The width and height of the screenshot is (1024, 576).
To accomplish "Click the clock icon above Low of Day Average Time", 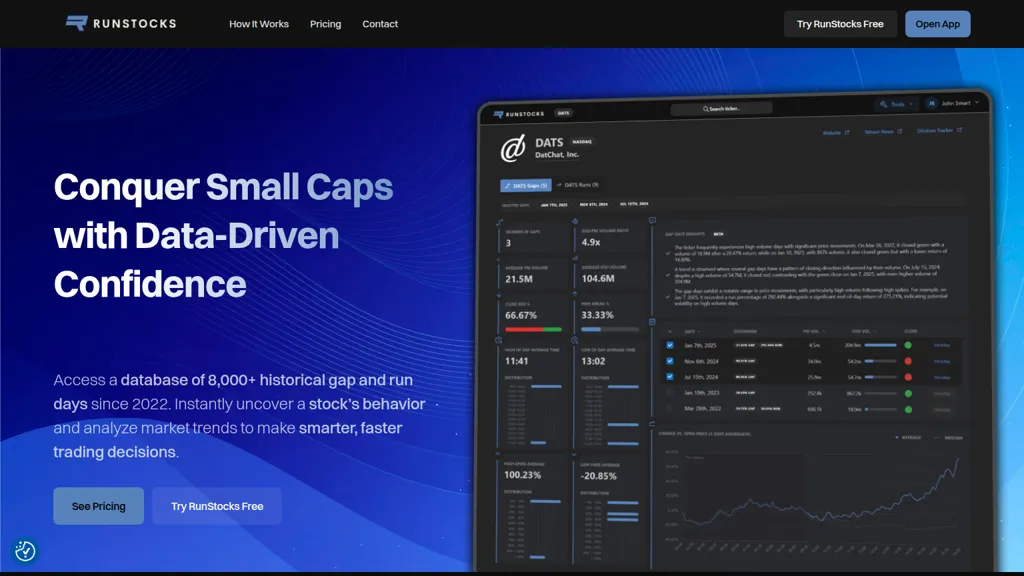I will [575, 340].
